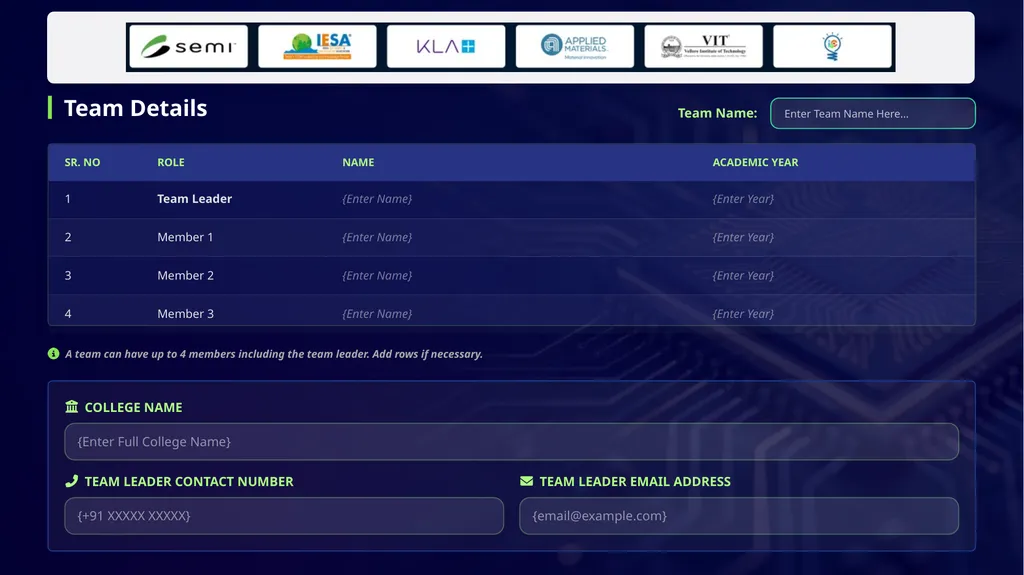Click Member 2 academic year placeholder
The height and width of the screenshot is (575, 1024).
coord(743,276)
